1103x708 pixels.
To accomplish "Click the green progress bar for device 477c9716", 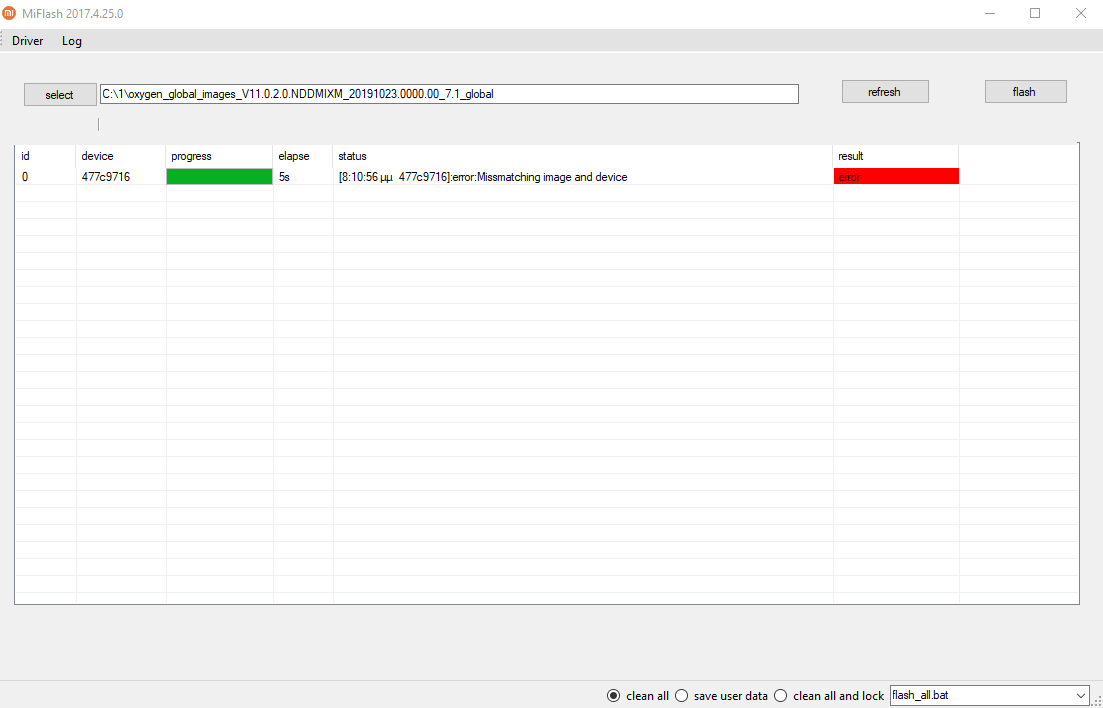I will (x=219, y=177).
